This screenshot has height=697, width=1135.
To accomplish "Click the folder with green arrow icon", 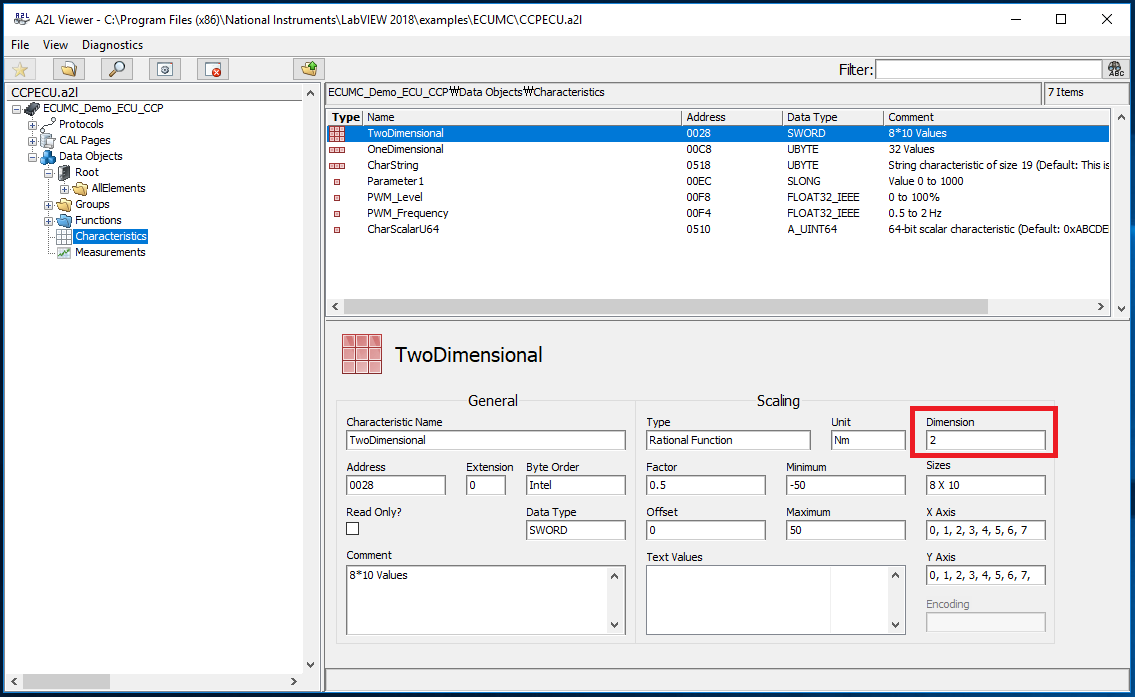I will [308, 69].
